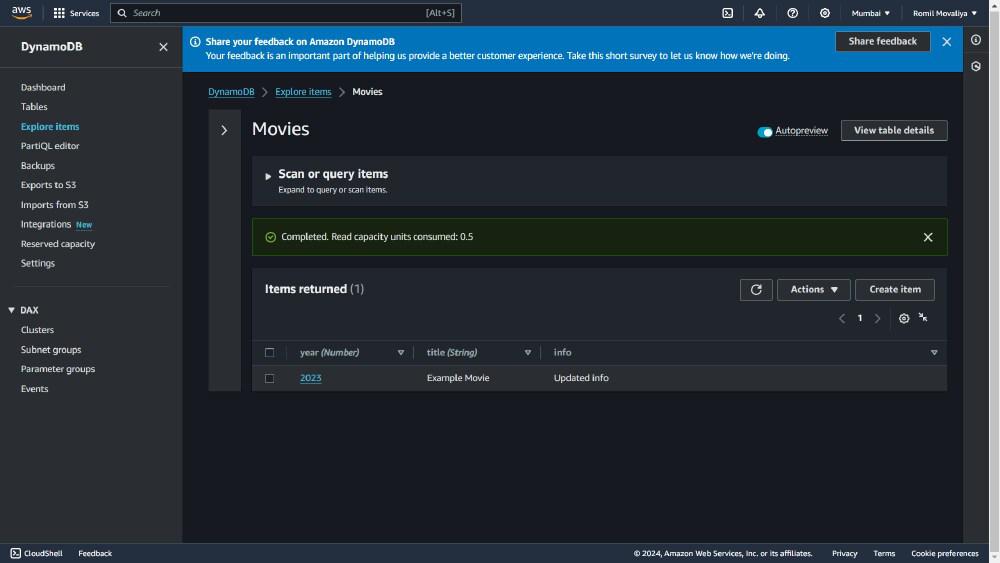Expand the collapsed tables side panel
The width and height of the screenshot is (1000, 563).
click(224, 130)
